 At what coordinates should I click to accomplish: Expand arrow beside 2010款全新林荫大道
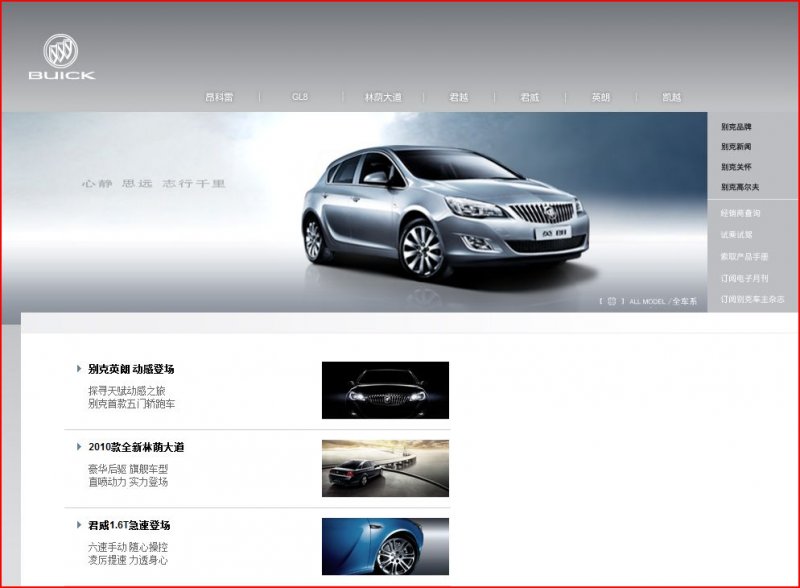point(79,446)
